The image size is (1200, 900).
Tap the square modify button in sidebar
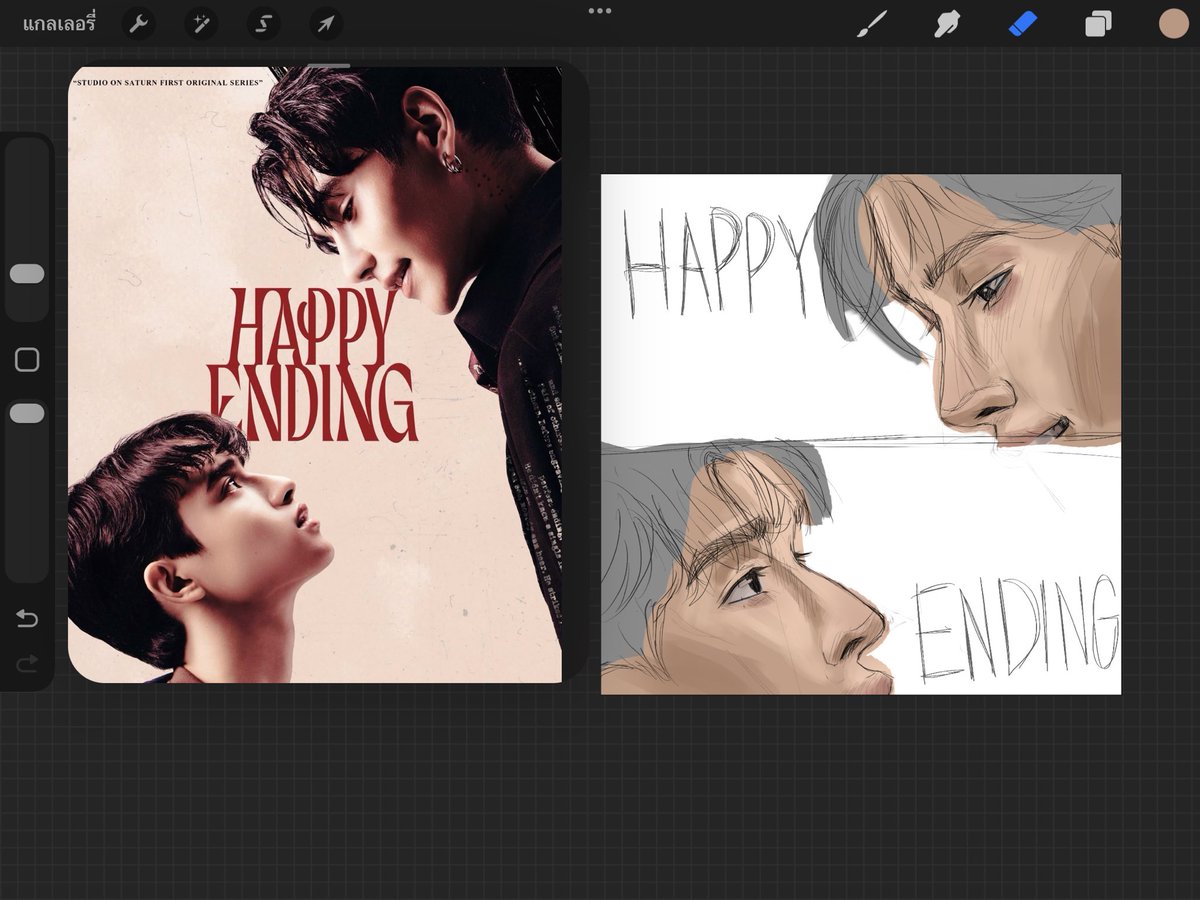[27, 360]
